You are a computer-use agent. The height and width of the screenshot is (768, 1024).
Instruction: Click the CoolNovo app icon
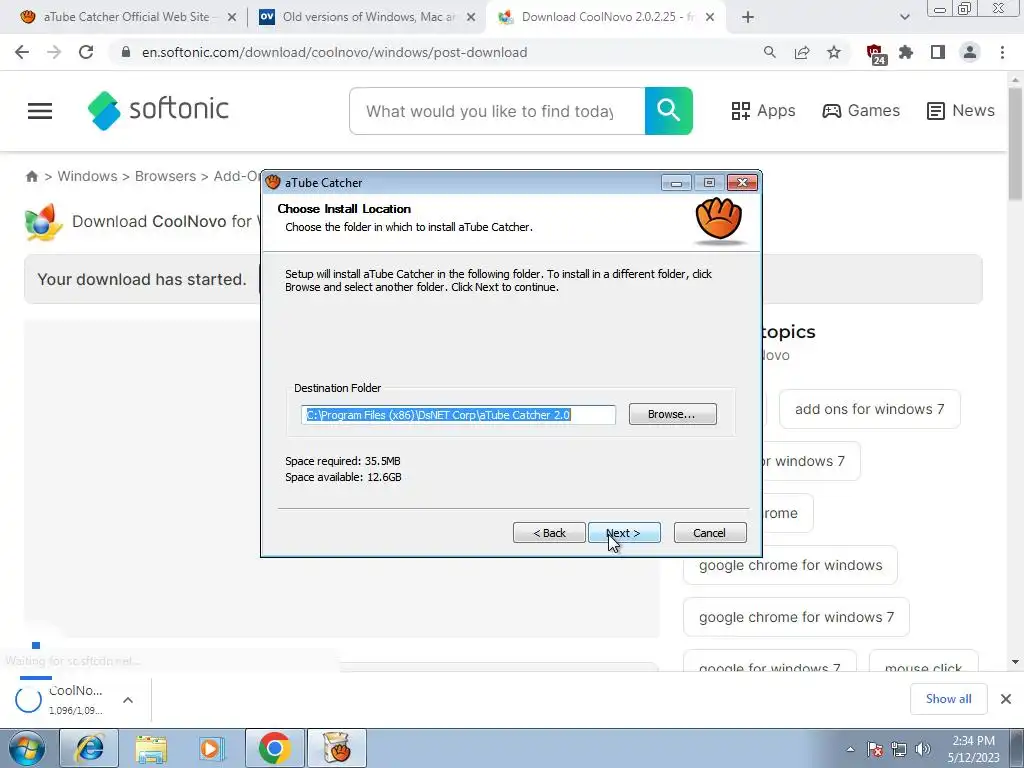click(x=43, y=222)
